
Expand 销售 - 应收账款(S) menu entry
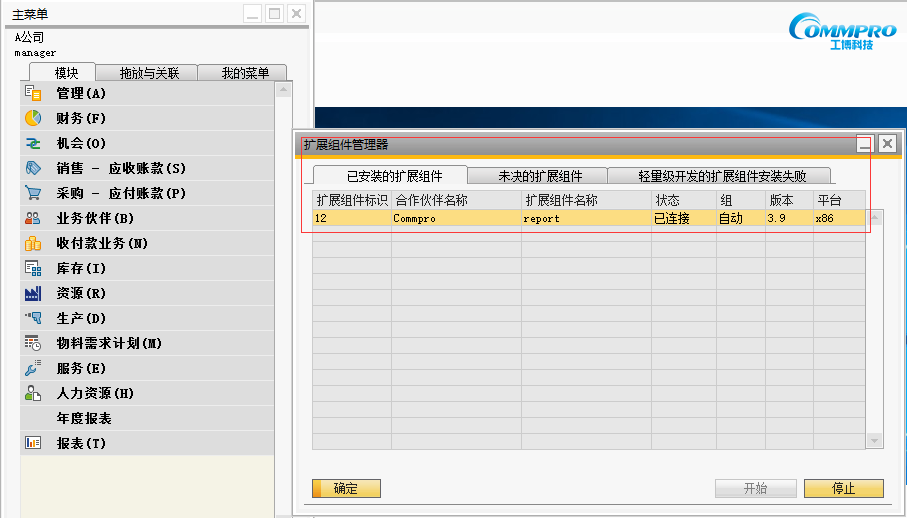click(147, 168)
